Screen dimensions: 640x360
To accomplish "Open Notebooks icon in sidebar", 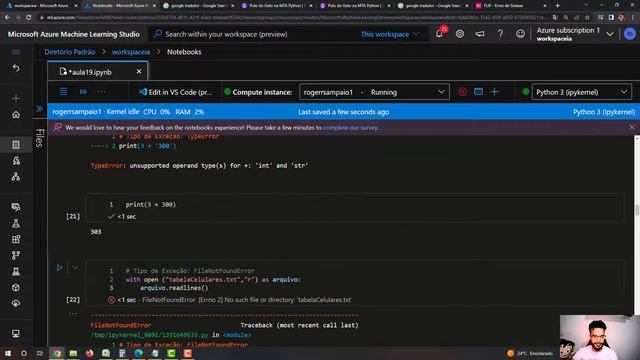I will pyautogui.click(x=16, y=144).
